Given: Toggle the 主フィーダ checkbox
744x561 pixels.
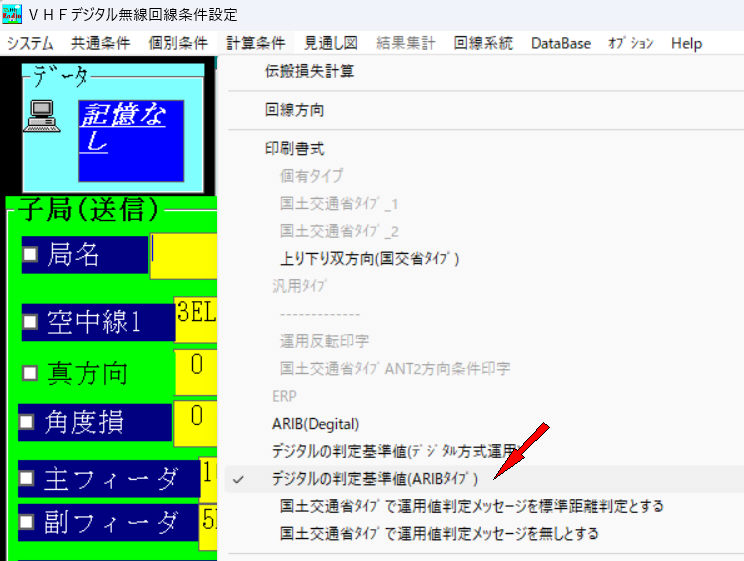Looking at the screenshot, I should pos(30,479).
